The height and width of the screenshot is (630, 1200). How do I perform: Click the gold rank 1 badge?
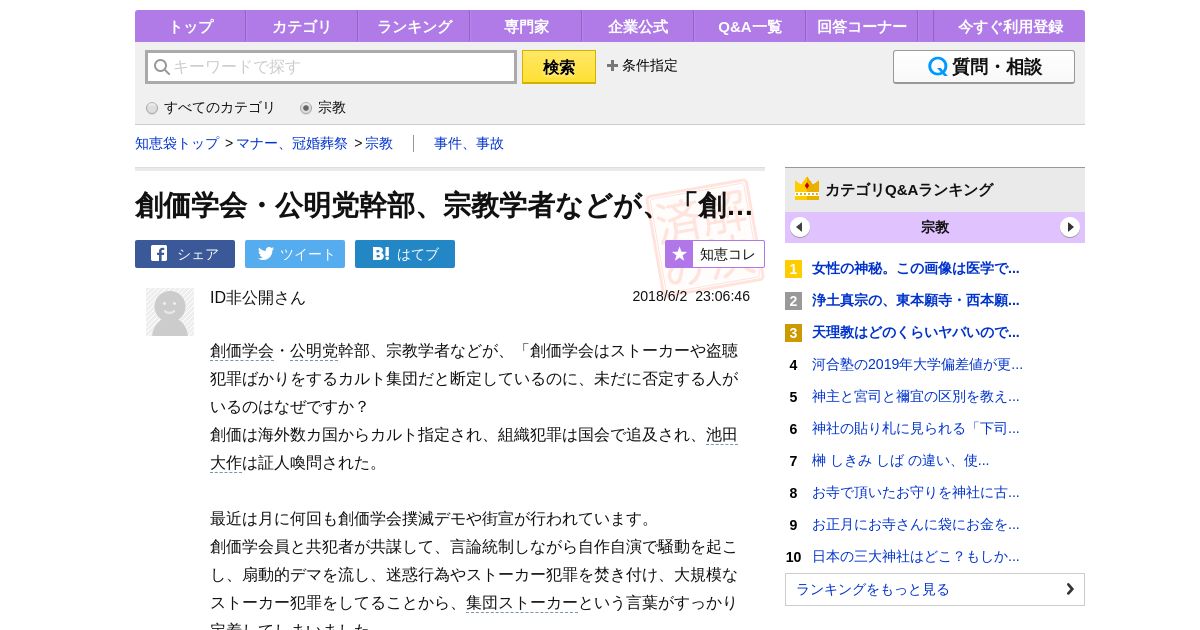[x=793, y=269]
